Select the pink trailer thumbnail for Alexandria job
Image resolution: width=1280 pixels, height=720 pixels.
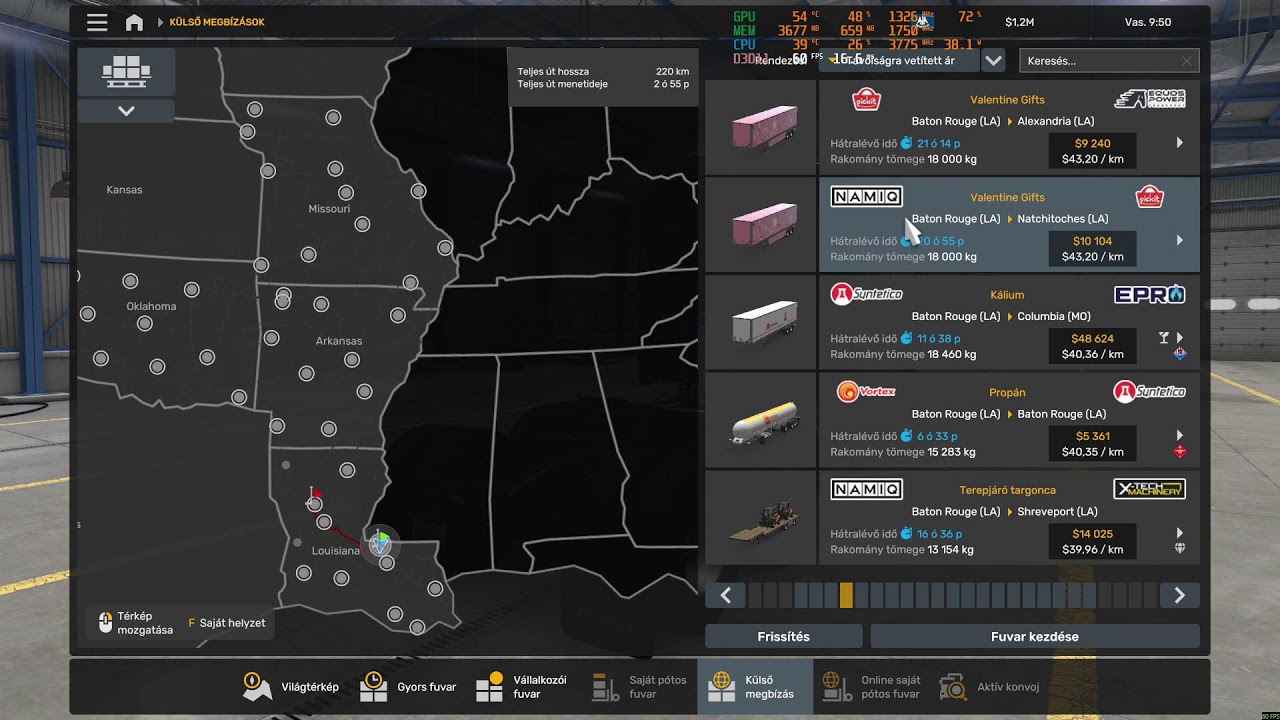760,128
